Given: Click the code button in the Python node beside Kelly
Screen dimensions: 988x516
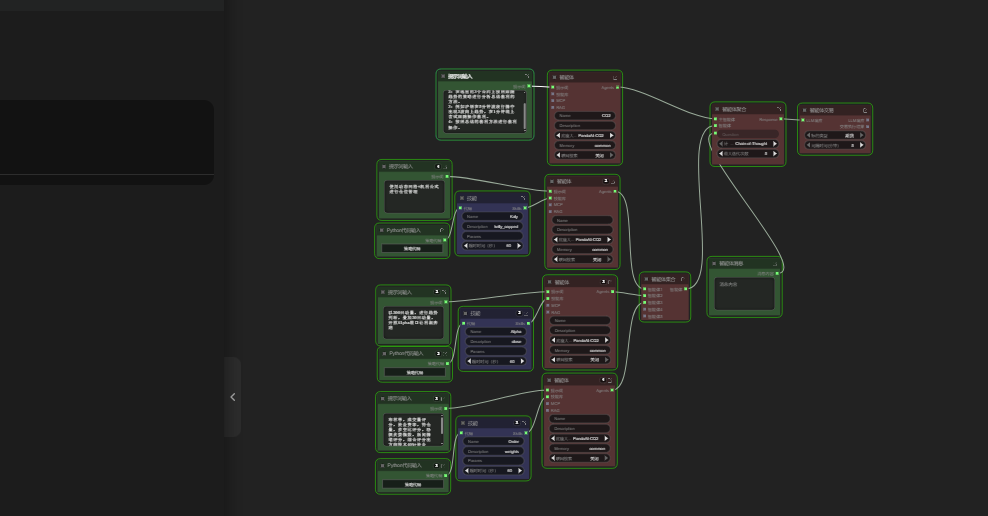Looking at the screenshot, I should coord(412,248).
